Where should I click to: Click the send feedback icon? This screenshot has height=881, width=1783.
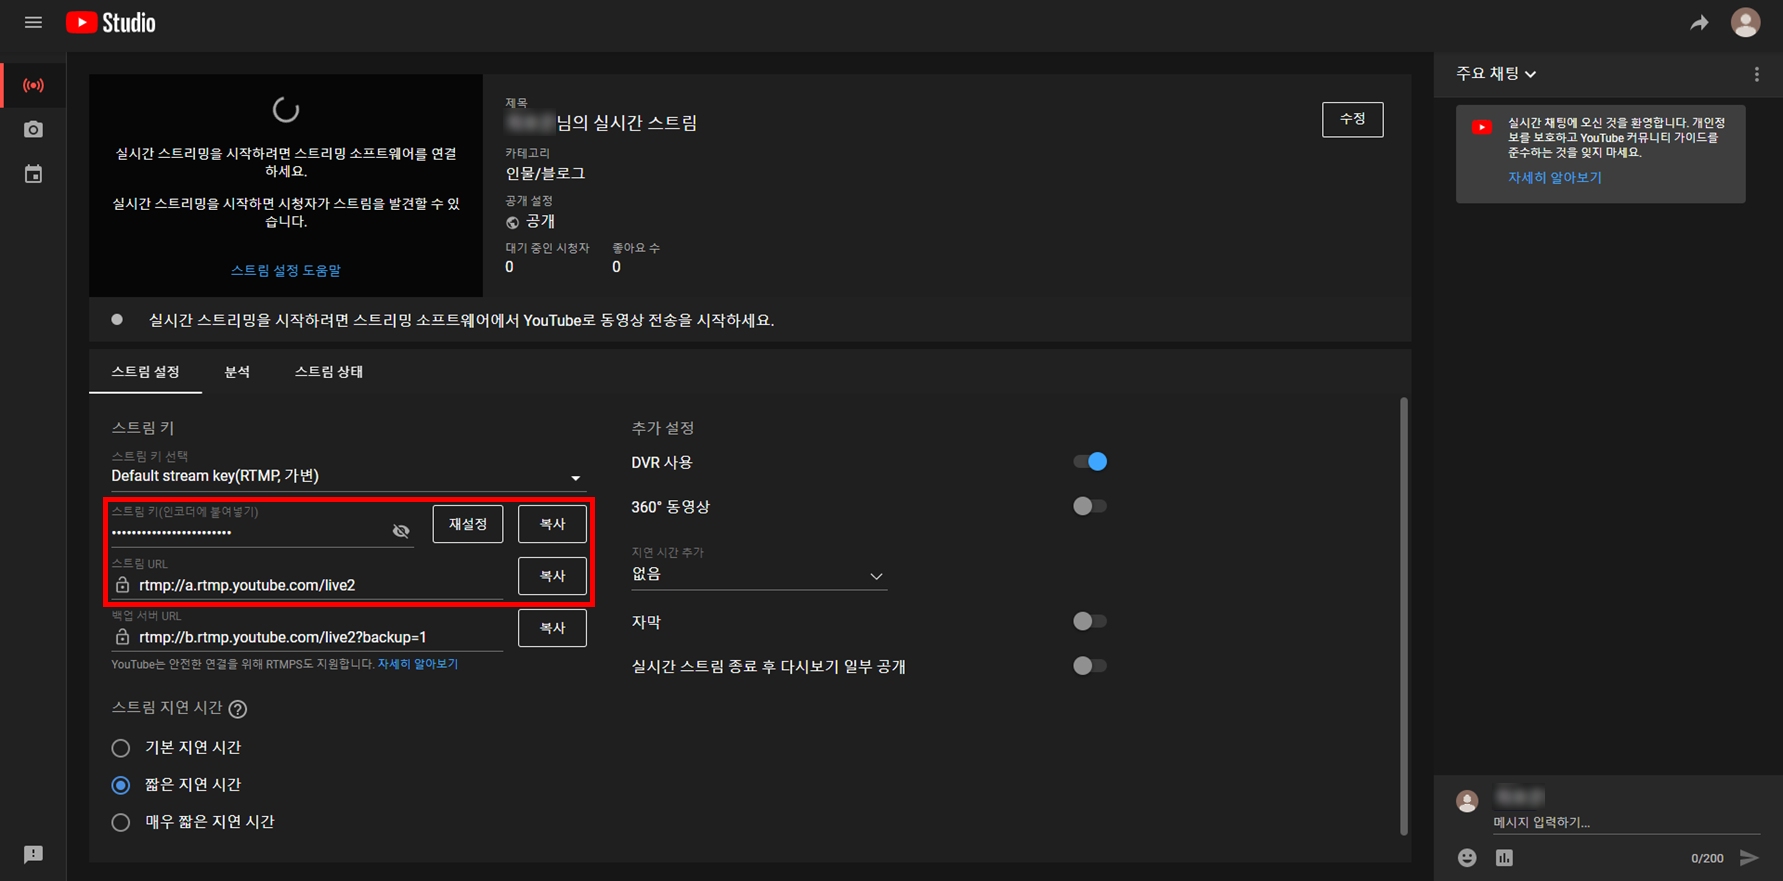coord(33,854)
